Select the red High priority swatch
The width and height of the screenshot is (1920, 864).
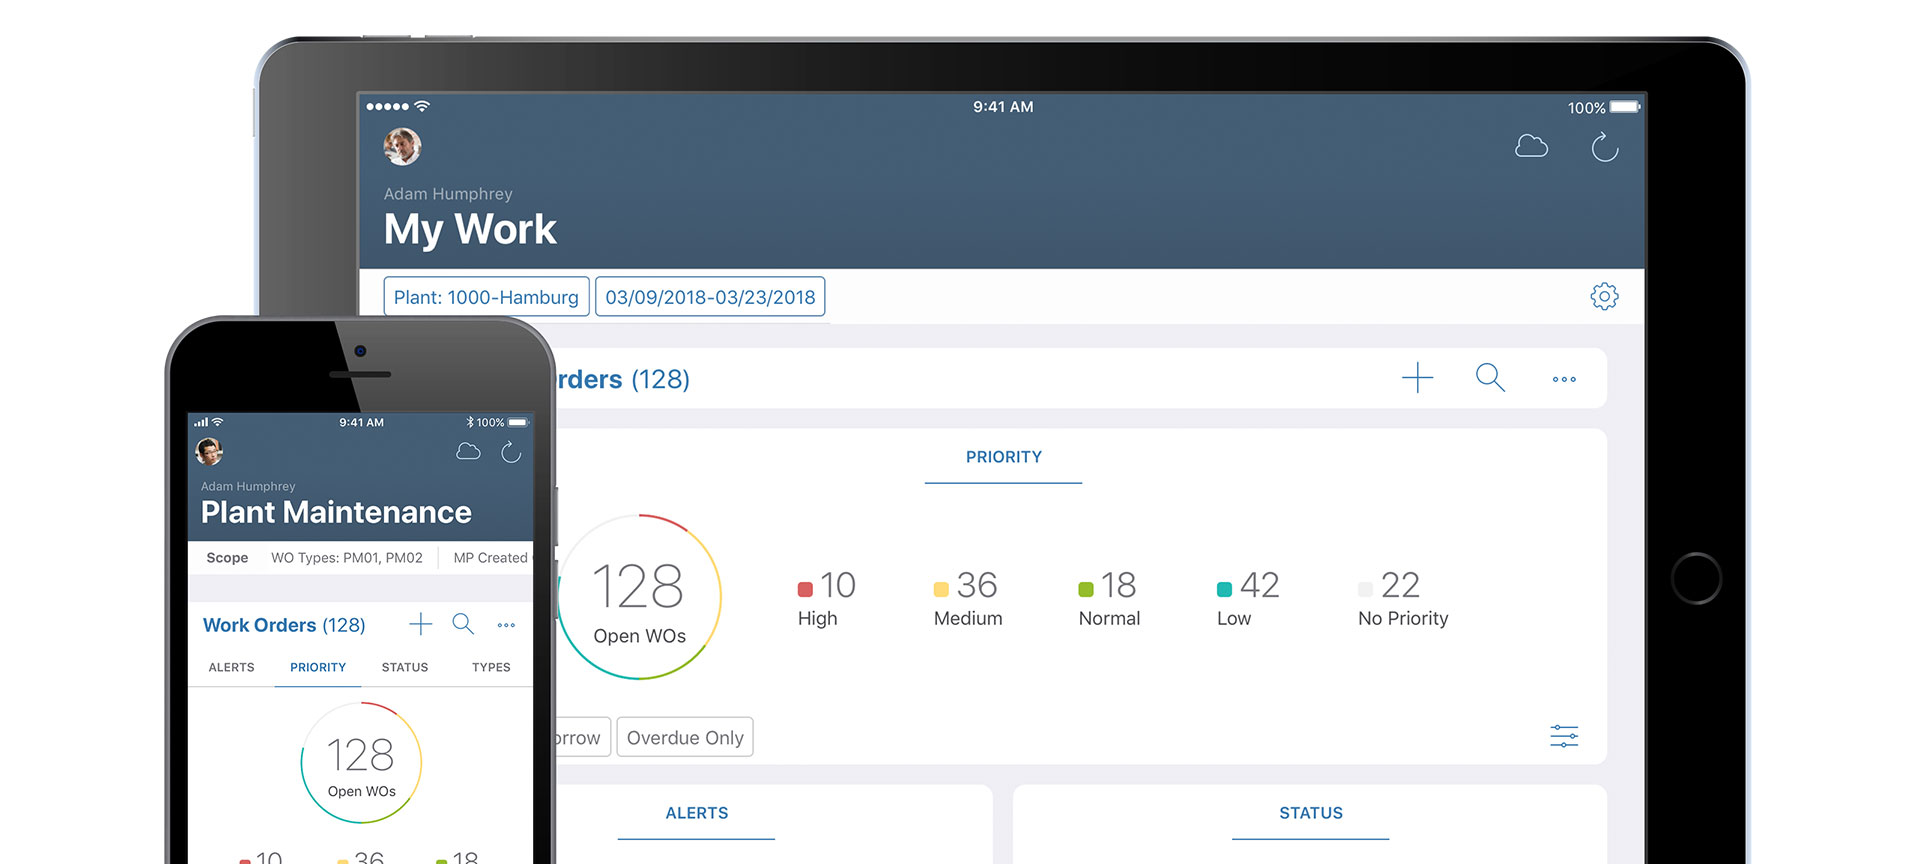[x=805, y=589]
